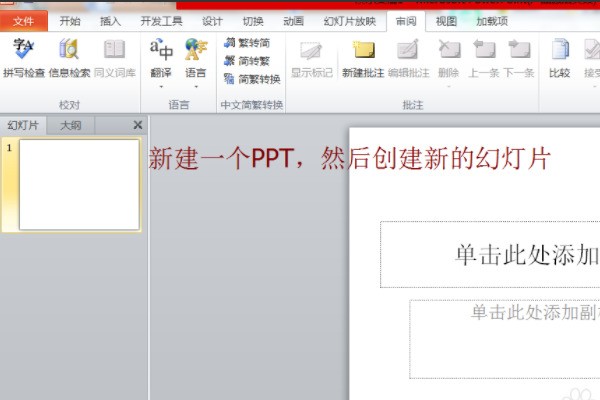This screenshot has height=400, width=600.
Task: Click the subtitle placeholder on slide
Action: click(505, 339)
